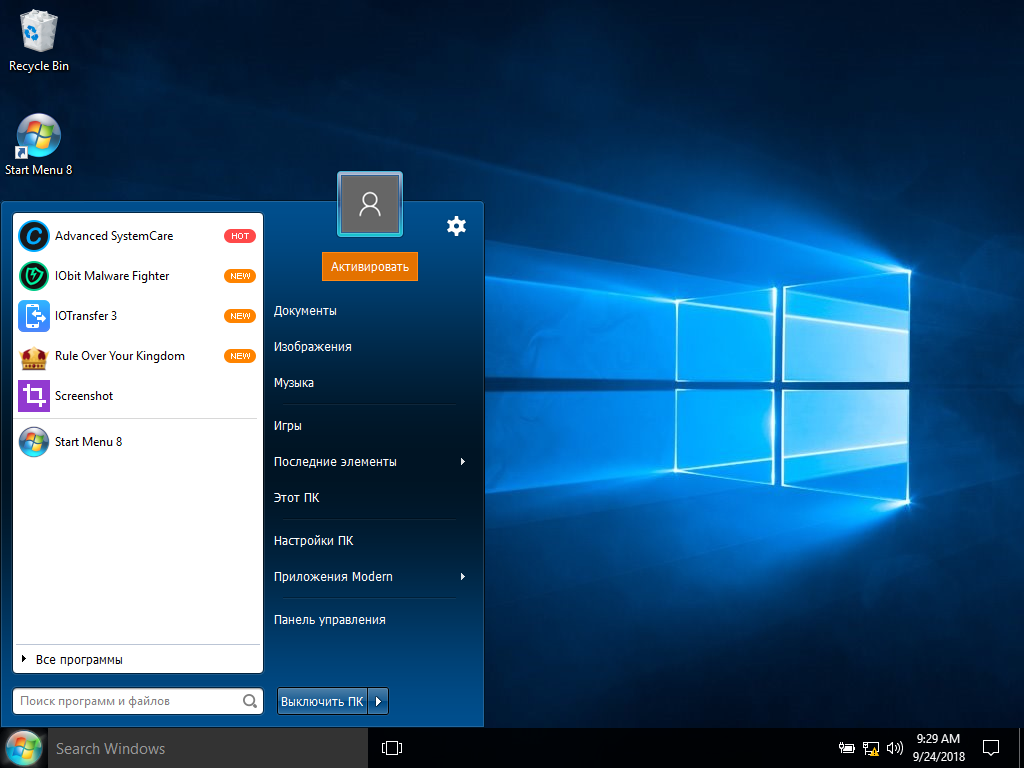Click the IOTransfer 3 phone icon
The width and height of the screenshot is (1024, 768).
point(33,316)
